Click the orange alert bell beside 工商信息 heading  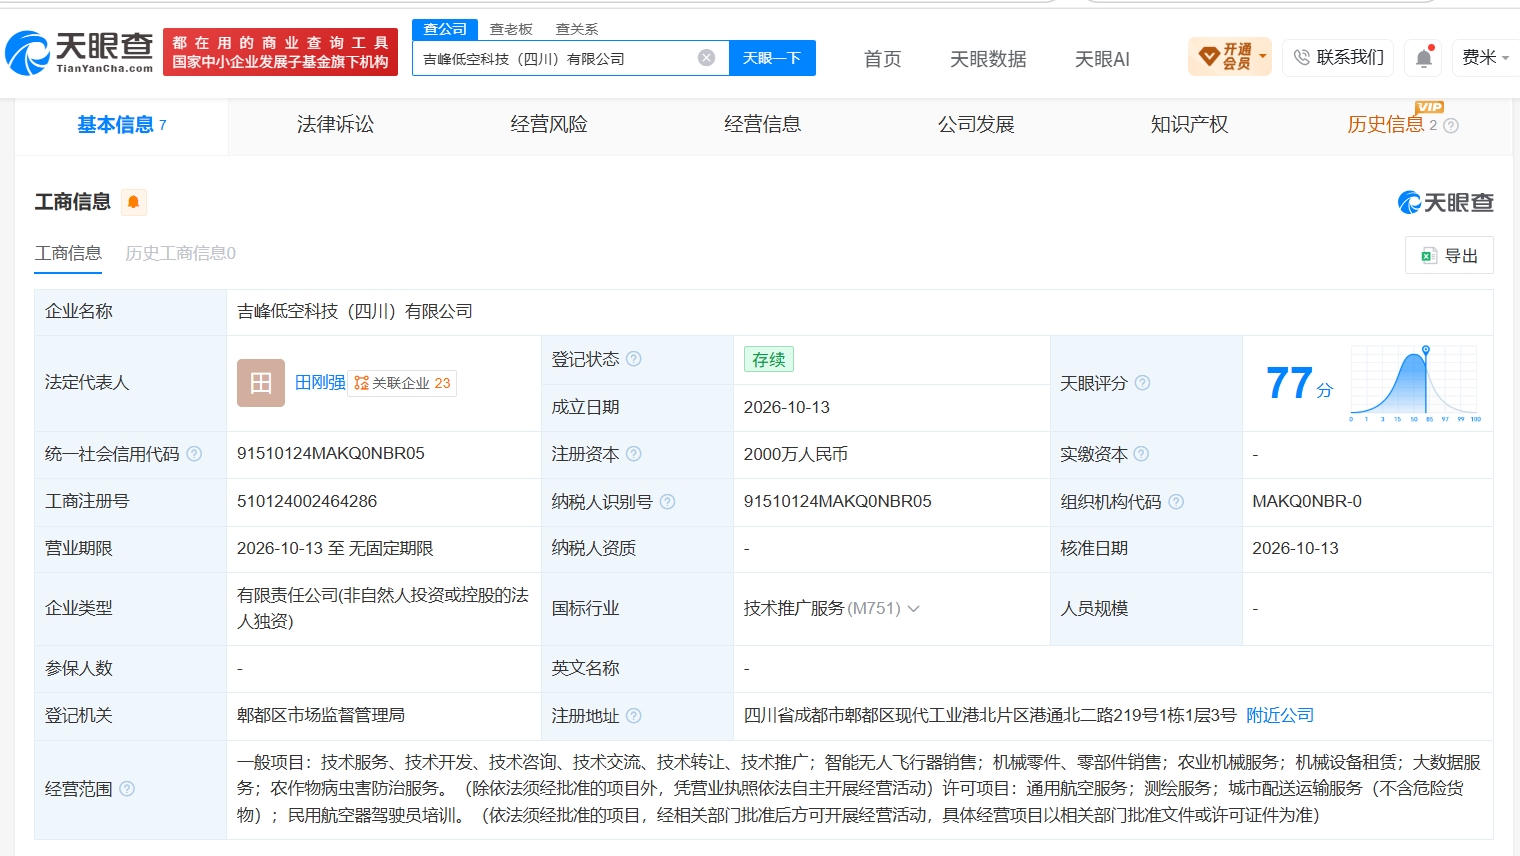click(133, 202)
